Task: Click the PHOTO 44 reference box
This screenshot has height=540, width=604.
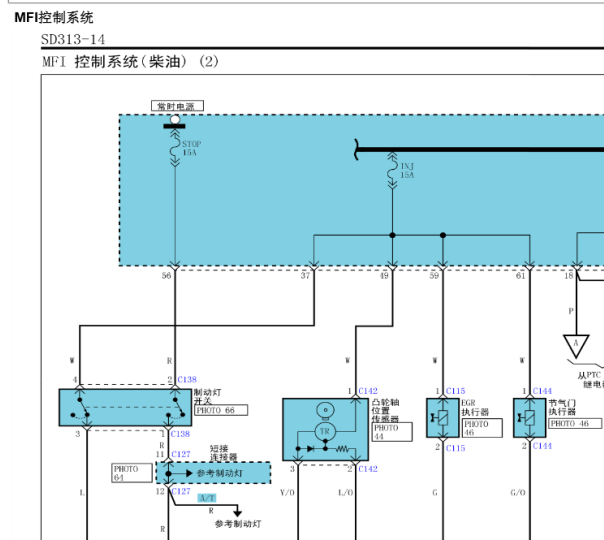Action: pos(392,432)
